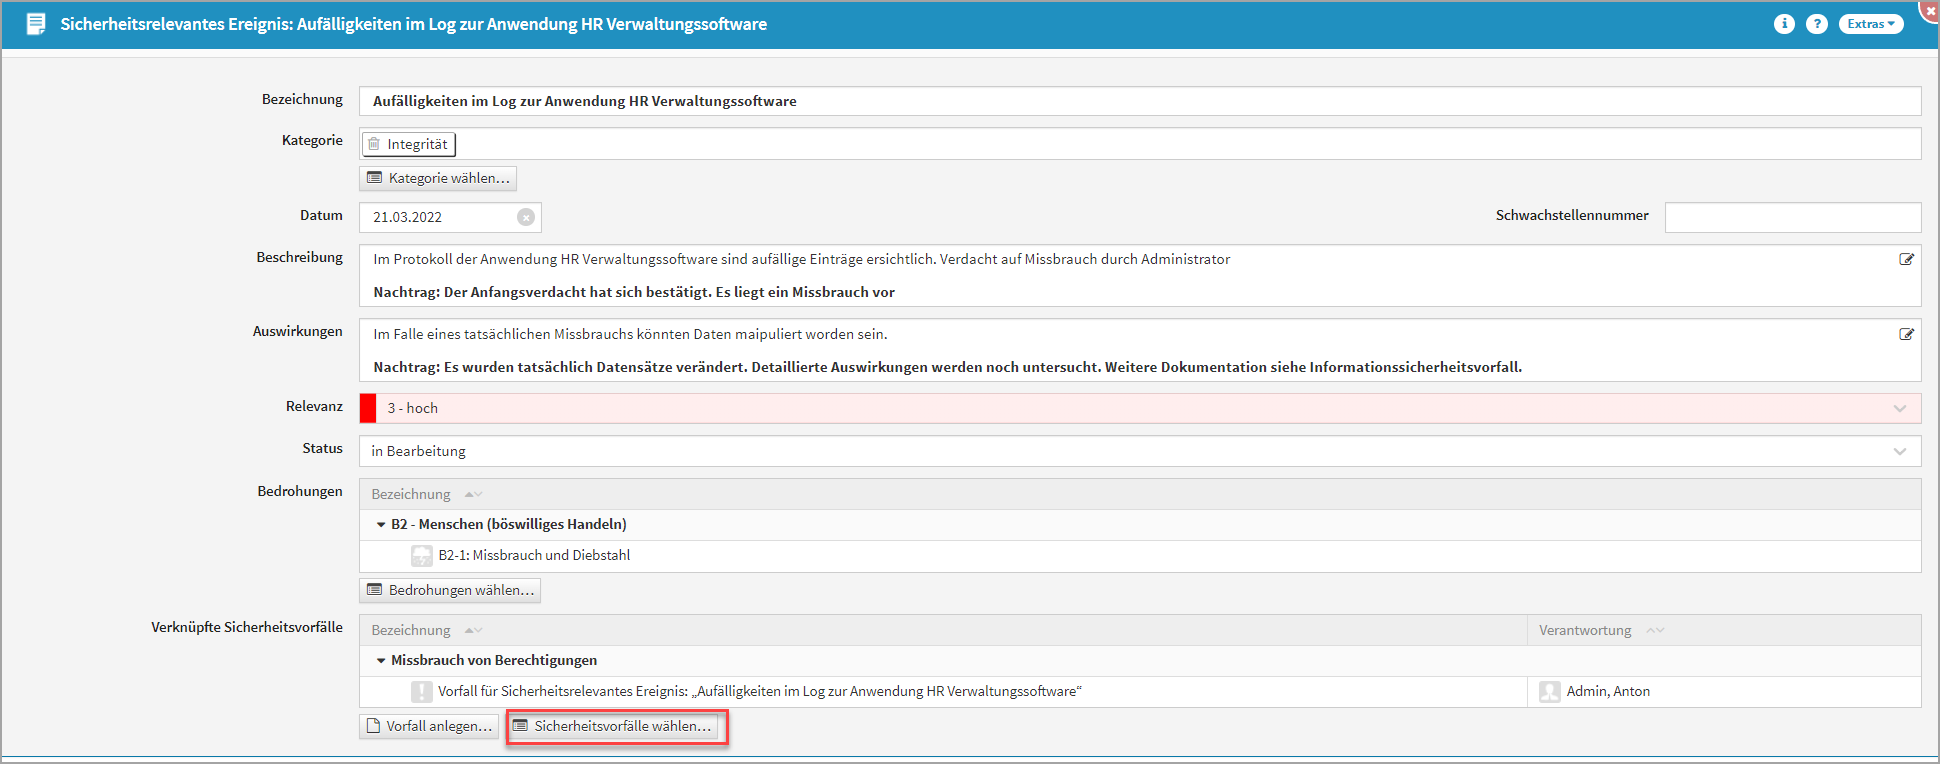Viewport: 1940px width, 764px height.
Task: Click the info icon in header
Action: coord(1784,24)
